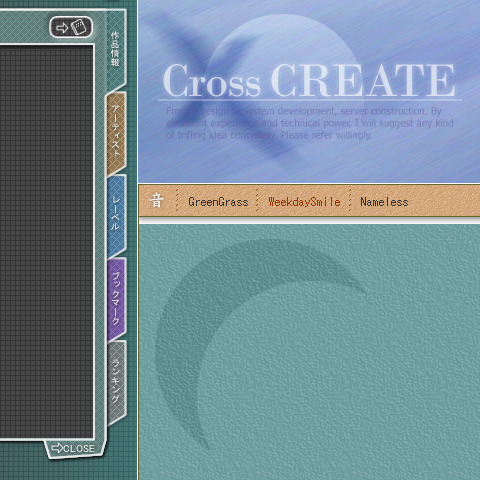Screen dimensions: 480x480
Task: Click the dark grid content panel
Action: 46,241
